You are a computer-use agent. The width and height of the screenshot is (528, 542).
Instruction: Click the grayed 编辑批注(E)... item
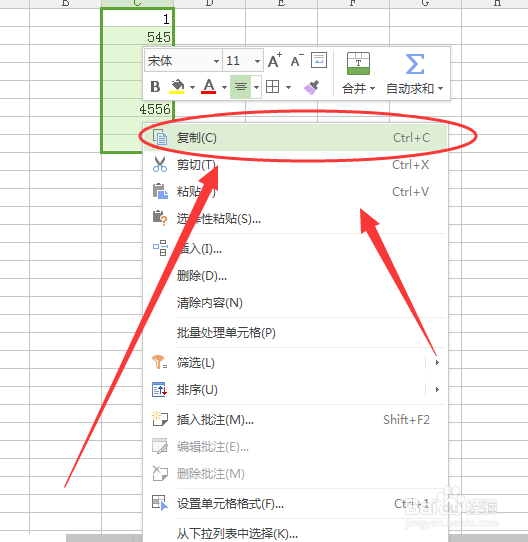[295, 447]
